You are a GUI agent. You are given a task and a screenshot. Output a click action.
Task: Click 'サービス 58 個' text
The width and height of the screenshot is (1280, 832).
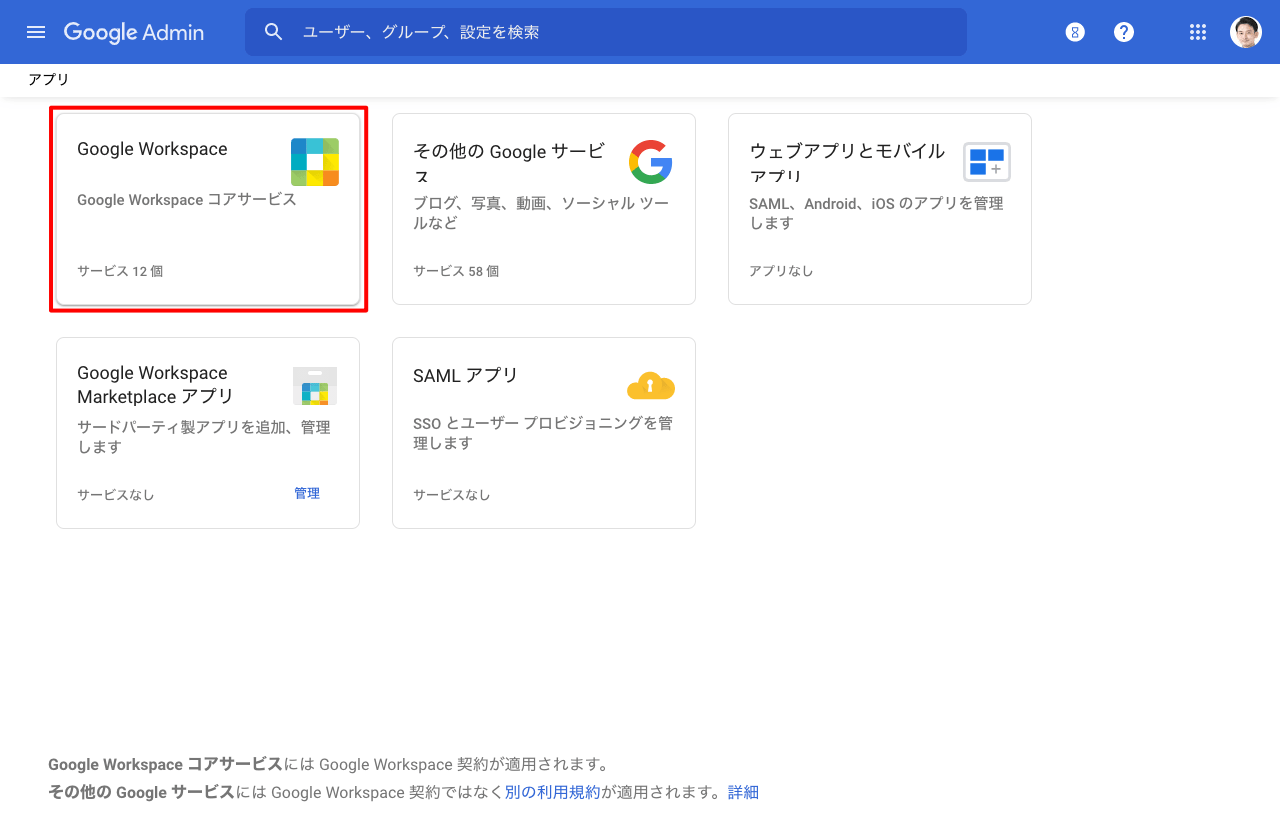(456, 271)
